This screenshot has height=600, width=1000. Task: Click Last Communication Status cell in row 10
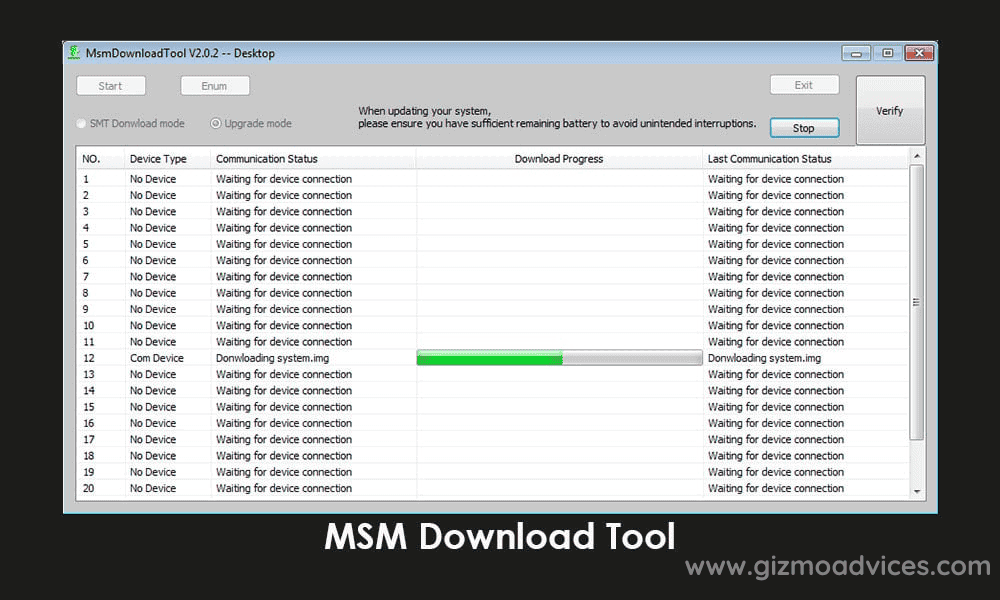(776, 325)
